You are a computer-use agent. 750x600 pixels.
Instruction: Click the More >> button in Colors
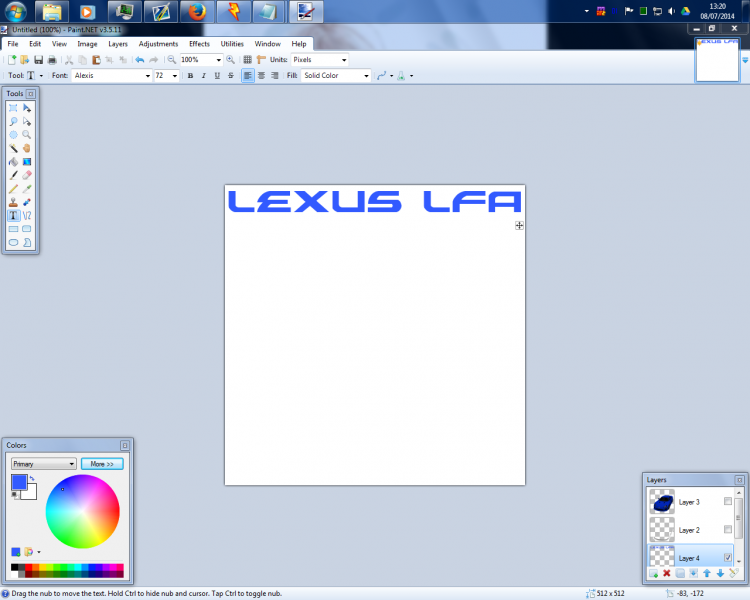(x=102, y=464)
